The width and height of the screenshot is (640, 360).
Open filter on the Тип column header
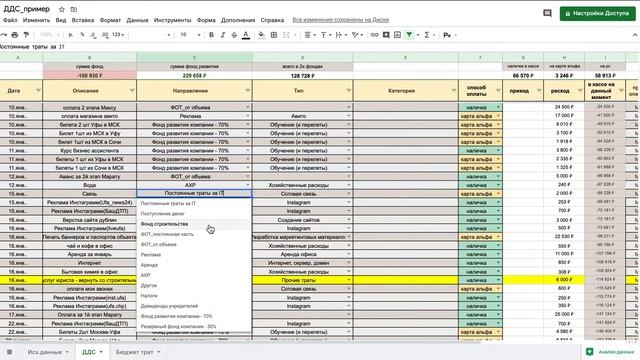[349, 91]
